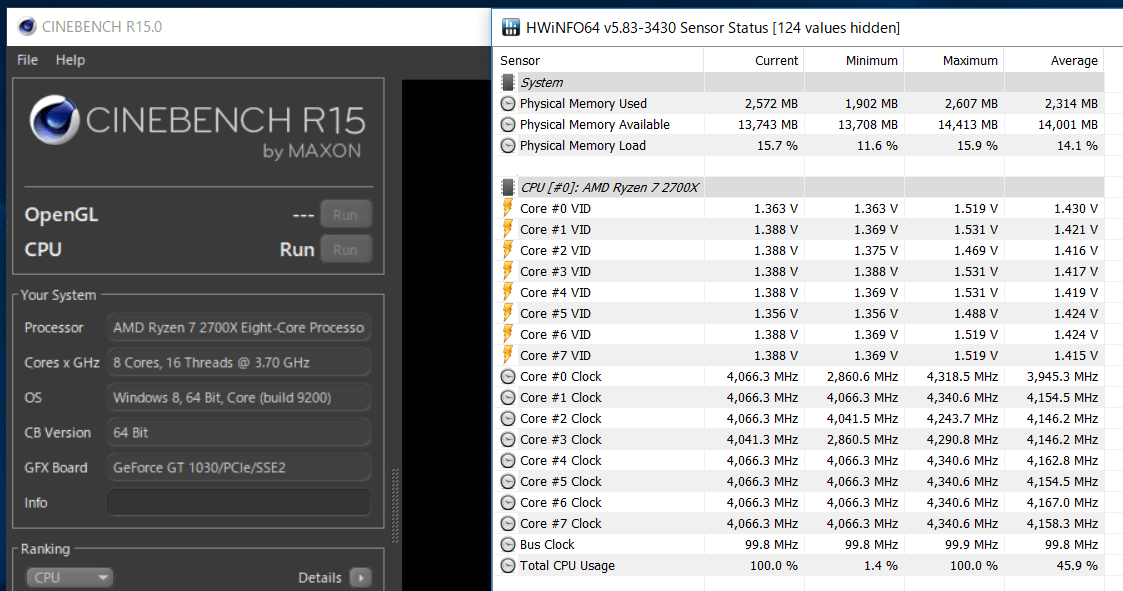The width and height of the screenshot is (1123, 591).
Task: Click the CB Version field showing 64 Bit
Action: (x=238, y=433)
